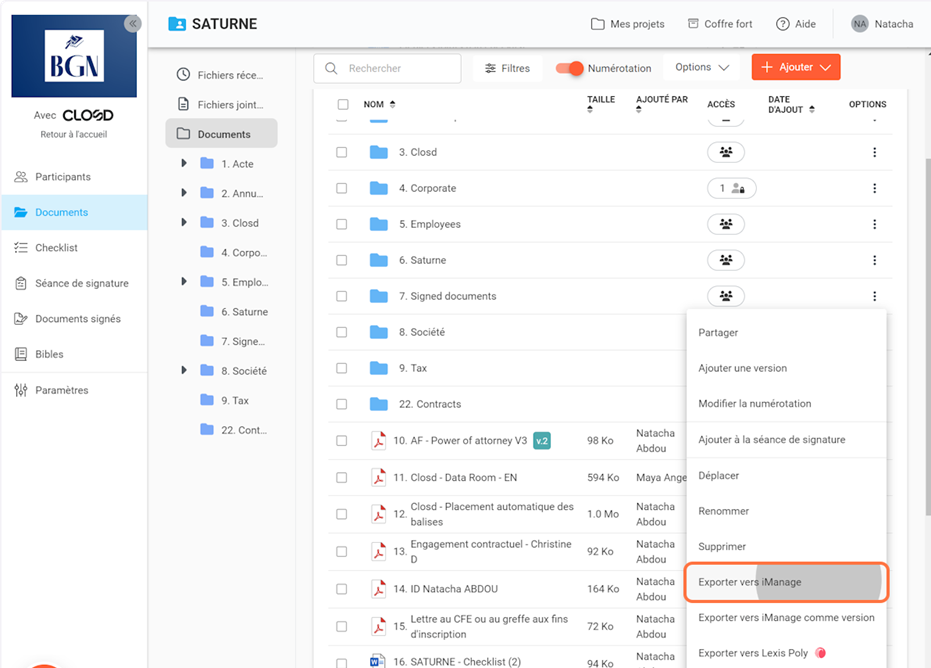The image size is (931, 668).
Task: Open Séance de signature in sidebar
Action: [x=81, y=283]
